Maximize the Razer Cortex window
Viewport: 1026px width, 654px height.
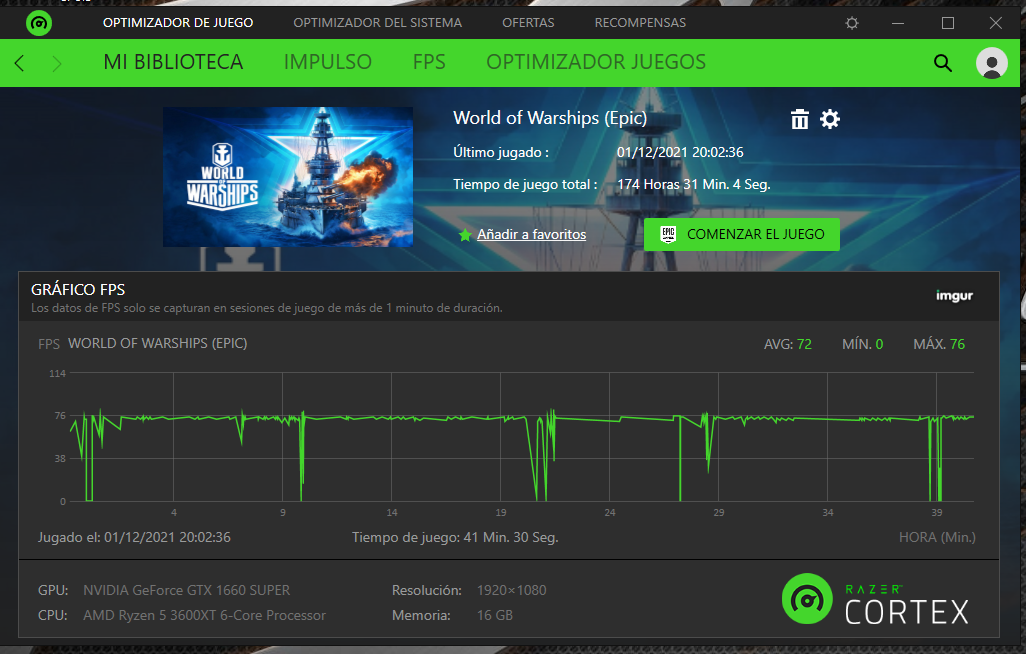947,23
